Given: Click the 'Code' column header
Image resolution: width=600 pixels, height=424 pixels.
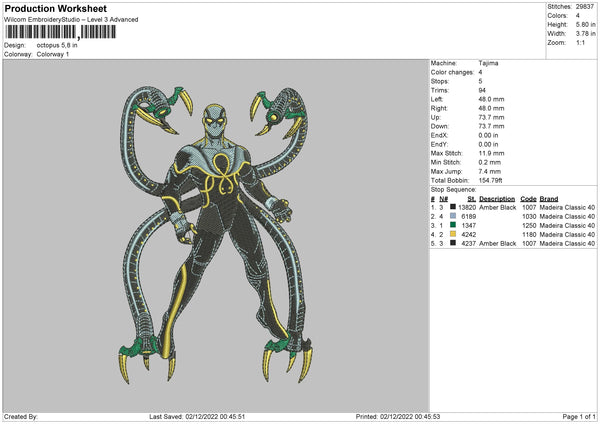Looking at the screenshot, I should pos(528,199).
